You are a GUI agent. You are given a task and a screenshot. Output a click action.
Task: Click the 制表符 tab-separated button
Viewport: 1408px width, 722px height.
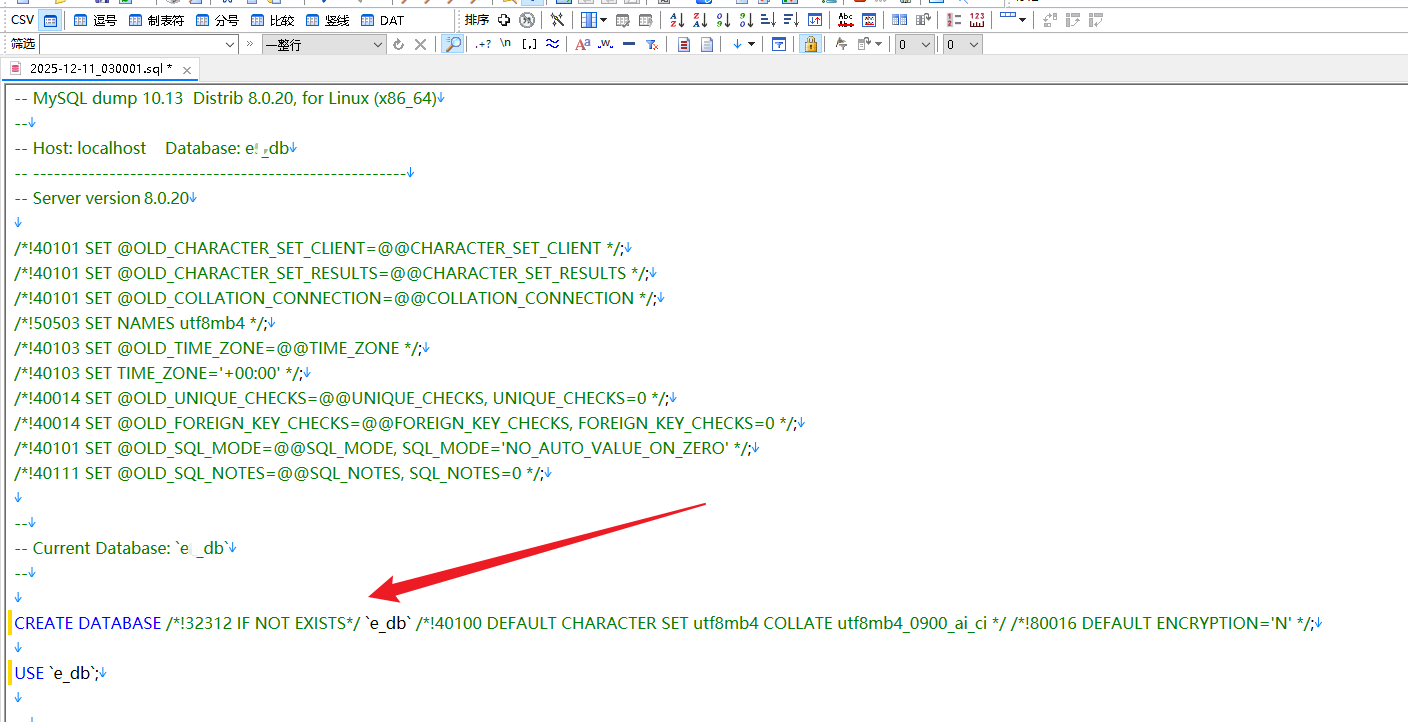[x=156, y=20]
